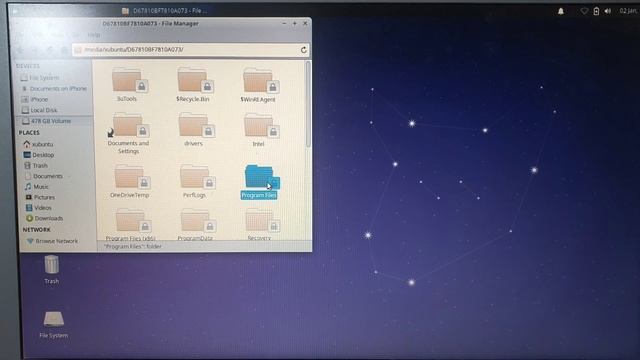640x360 pixels.
Task: Click the folder view vertical scrollbar
Action: 308,104
